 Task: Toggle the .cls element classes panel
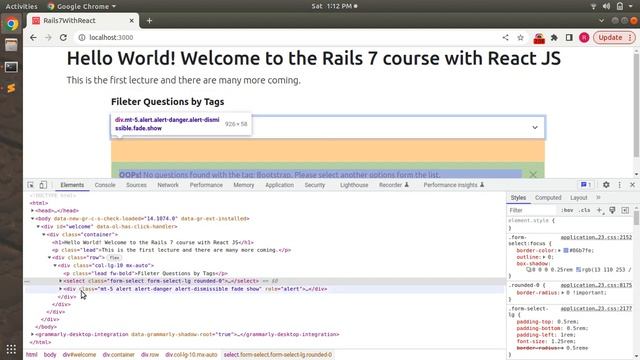coord(585,210)
